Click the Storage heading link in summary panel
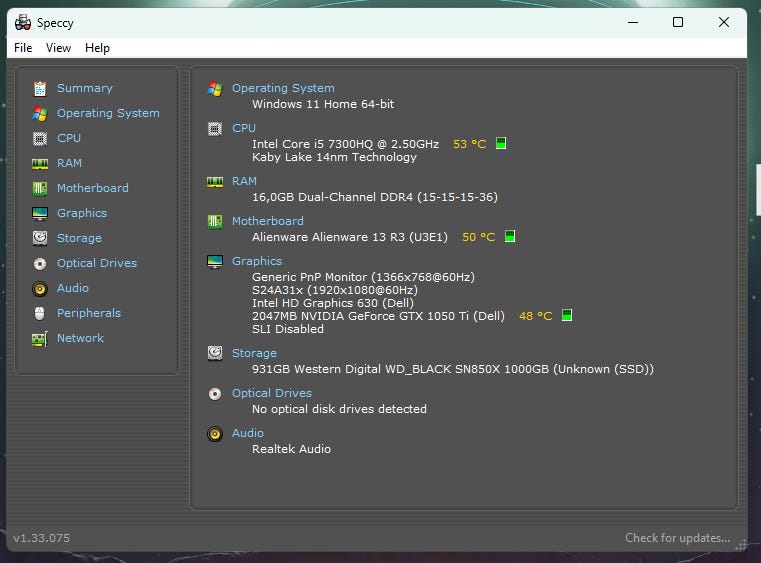Image resolution: width=761 pixels, height=563 pixels. [x=254, y=353]
